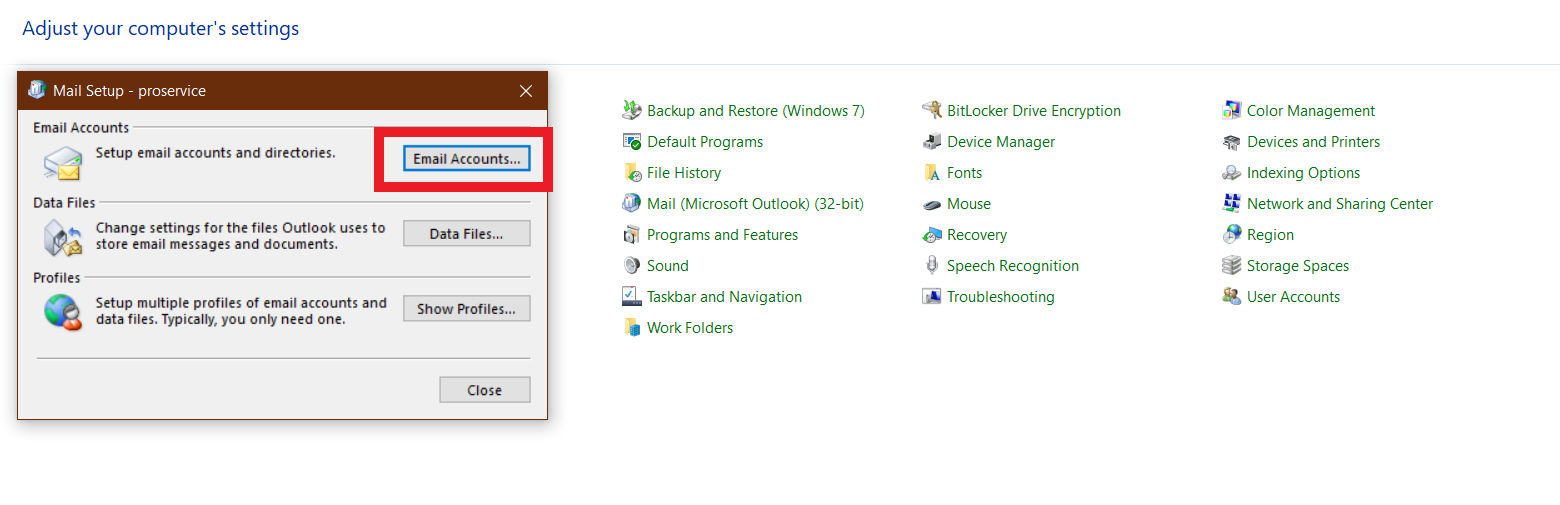Click the Programs and Features icon

point(631,234)
